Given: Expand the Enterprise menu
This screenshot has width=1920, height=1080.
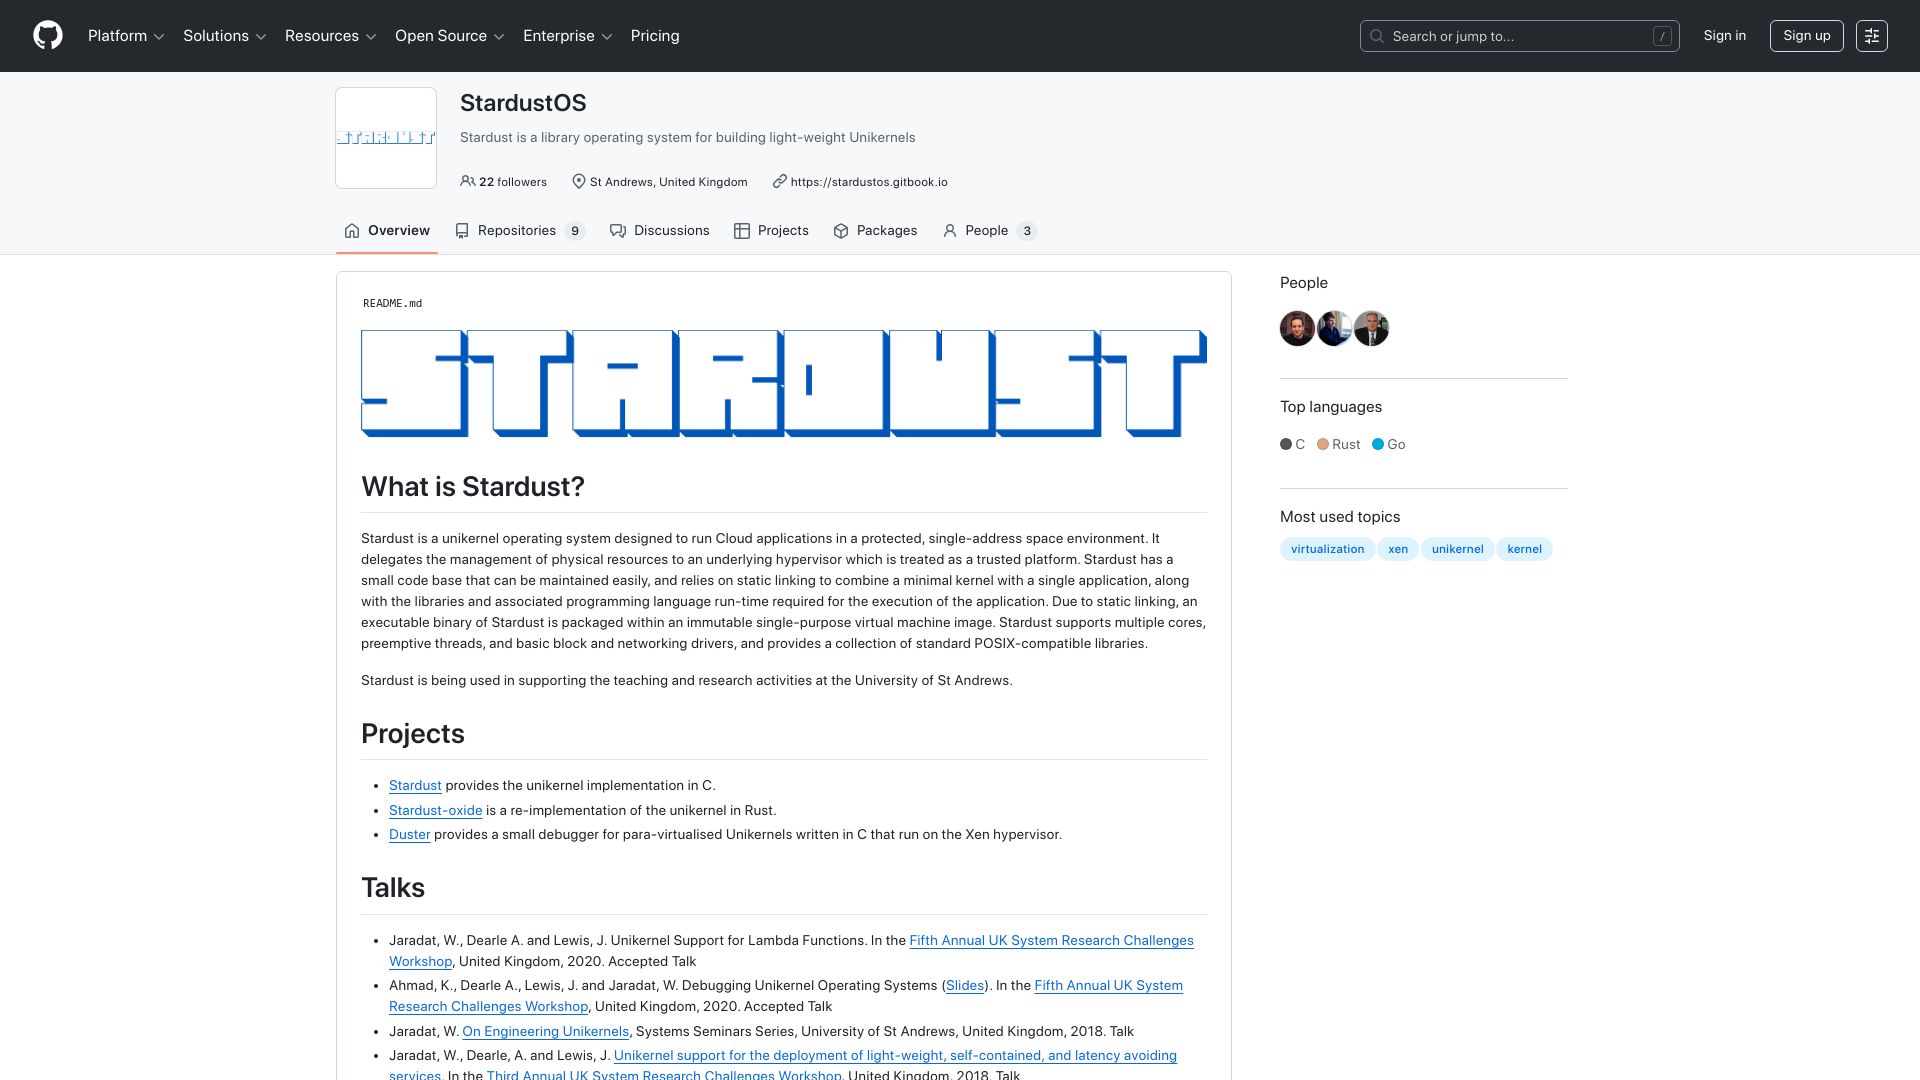Looking at the screenshot, I should [568, 36].
